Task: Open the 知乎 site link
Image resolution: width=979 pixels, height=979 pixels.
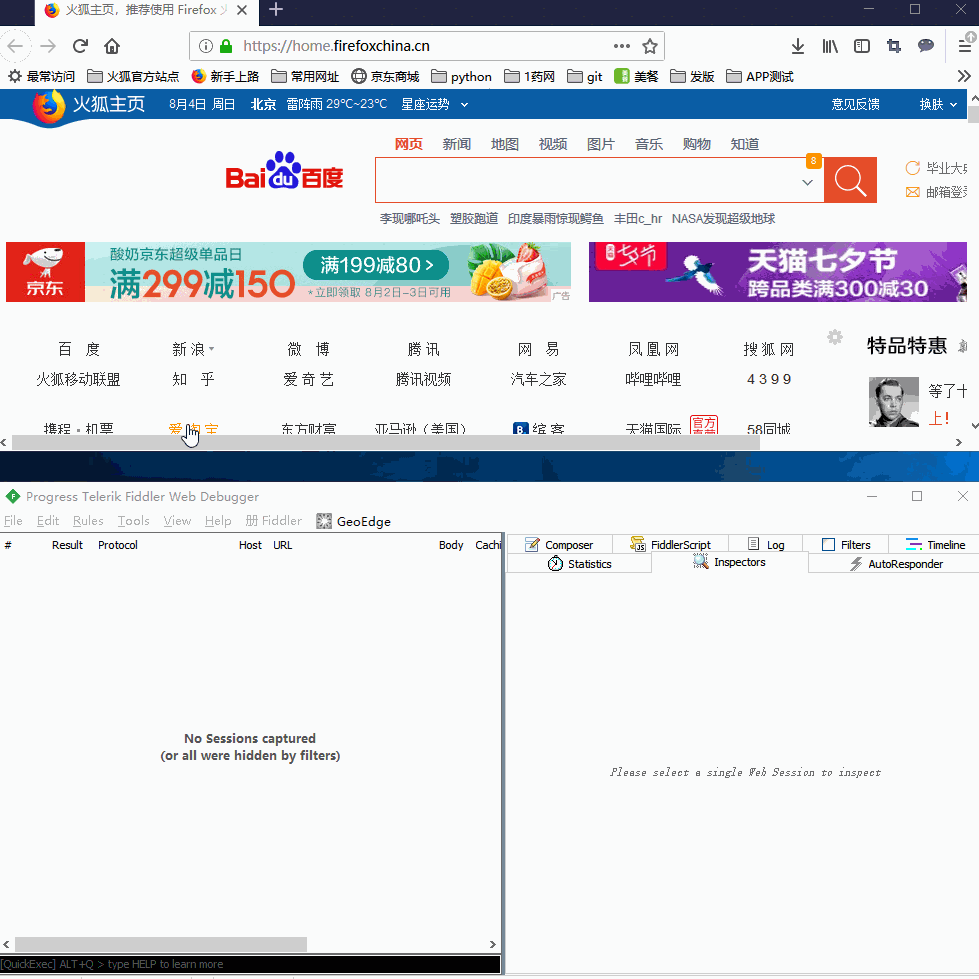Action: coord(194,379)
